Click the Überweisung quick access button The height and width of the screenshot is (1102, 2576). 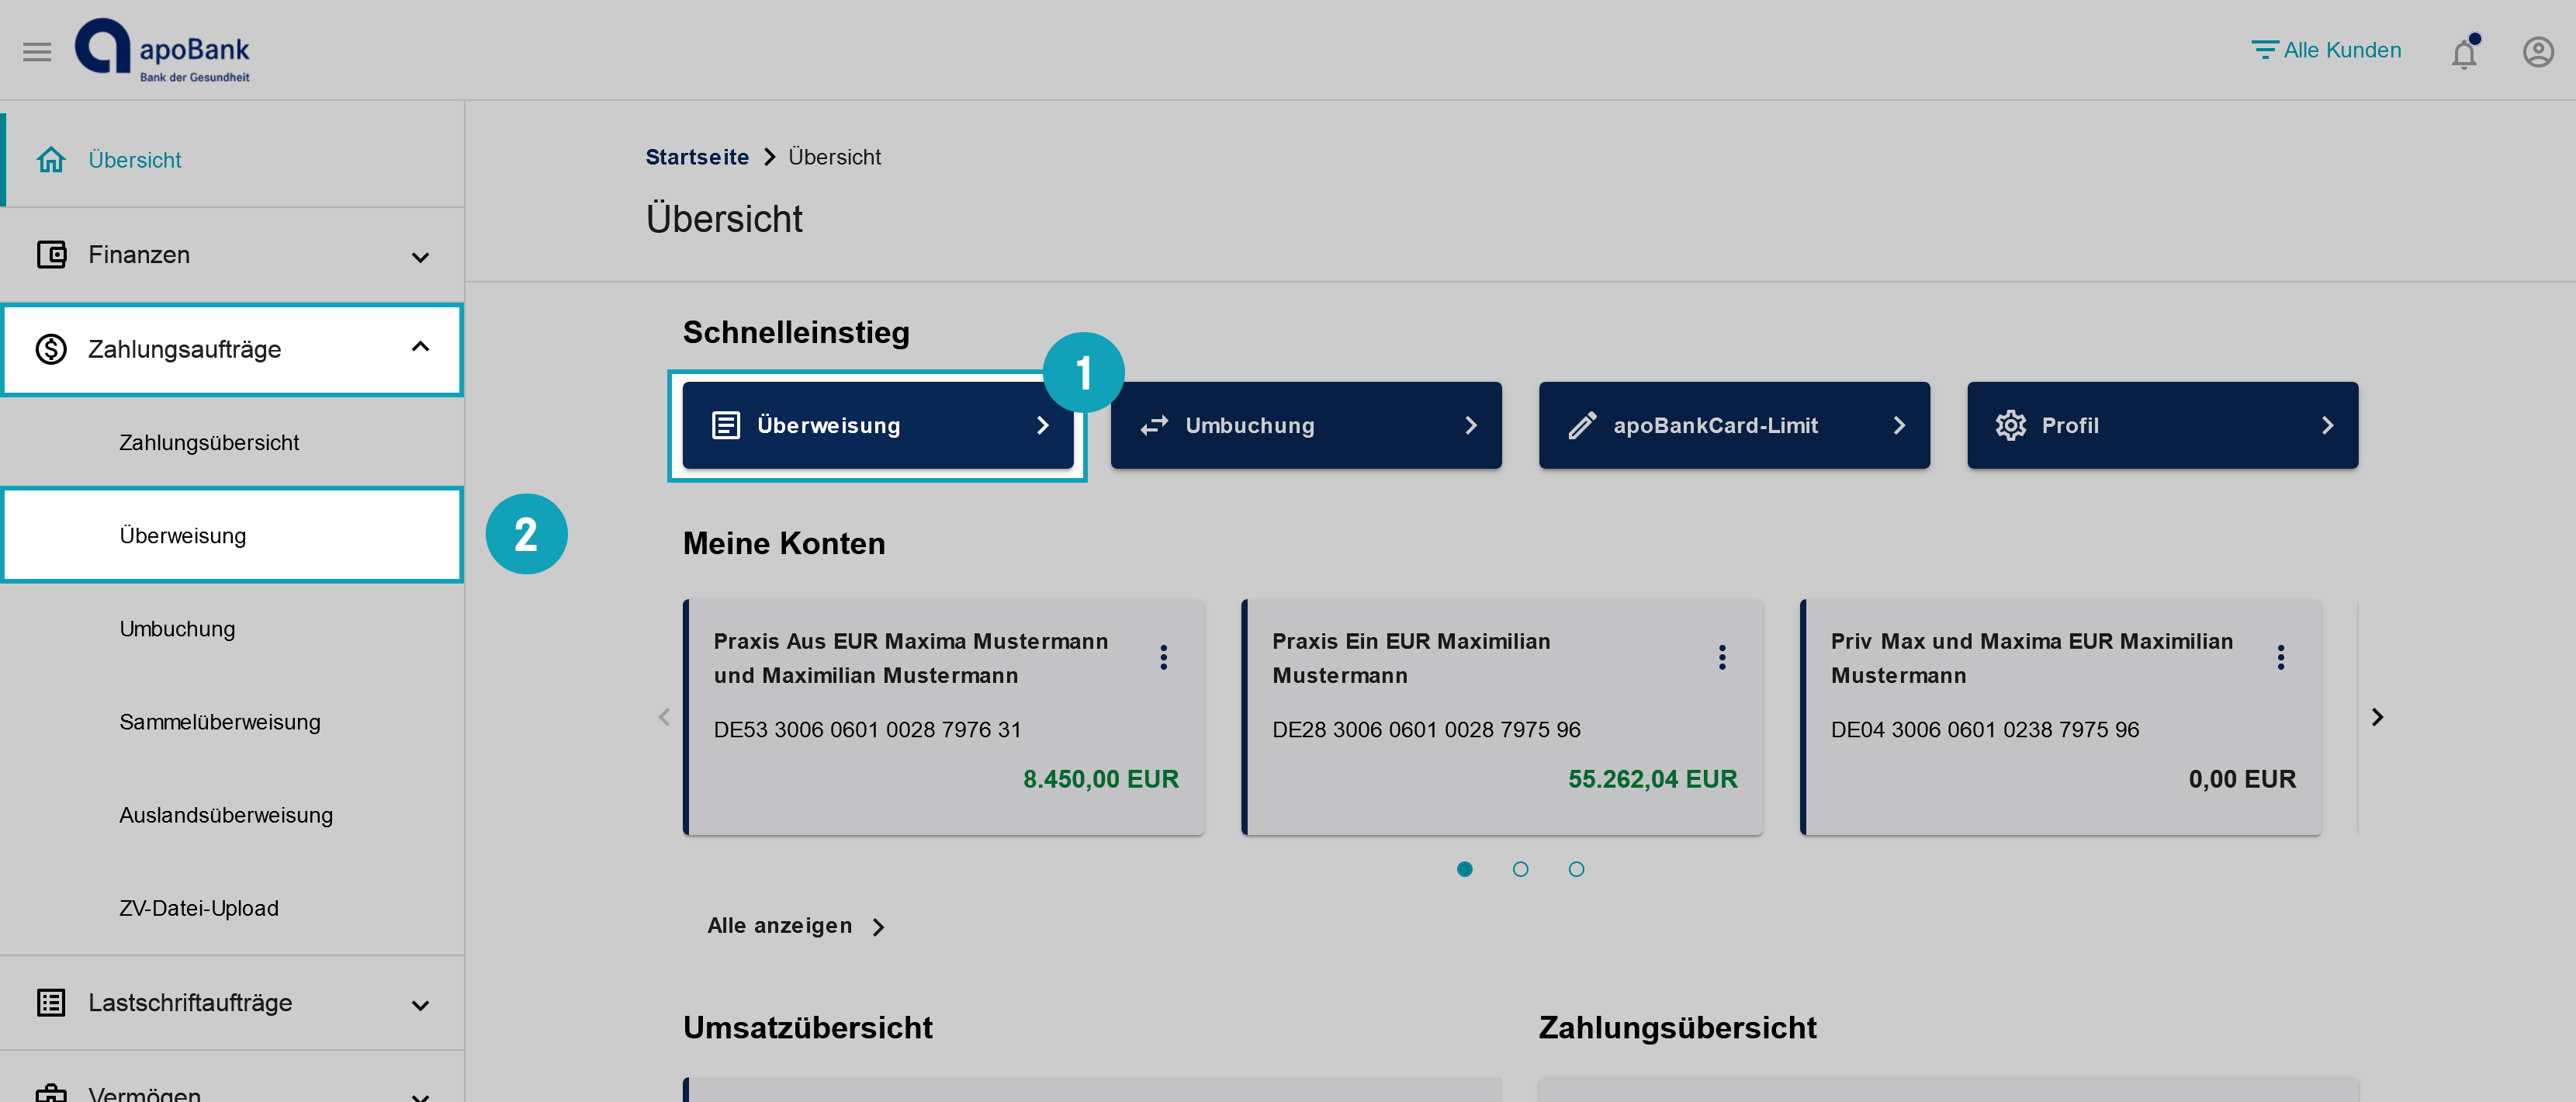(x=877, y=425)
